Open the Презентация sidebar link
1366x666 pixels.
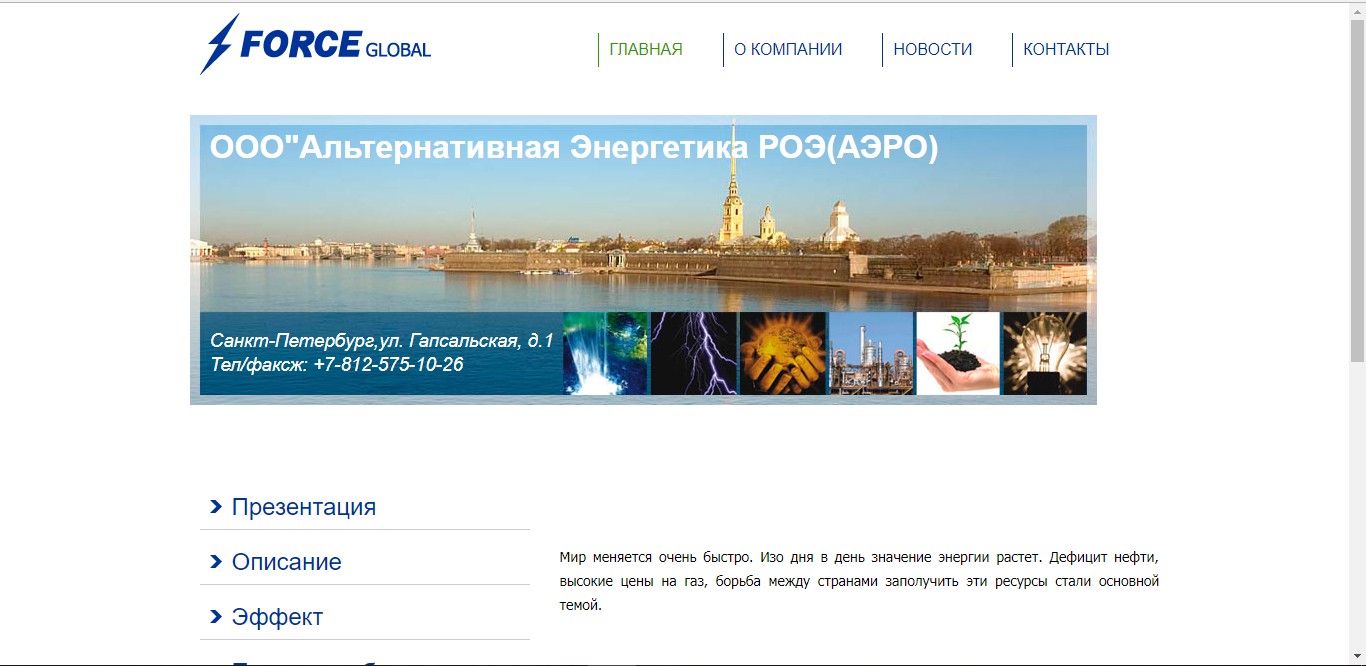[x=304, y=507]
